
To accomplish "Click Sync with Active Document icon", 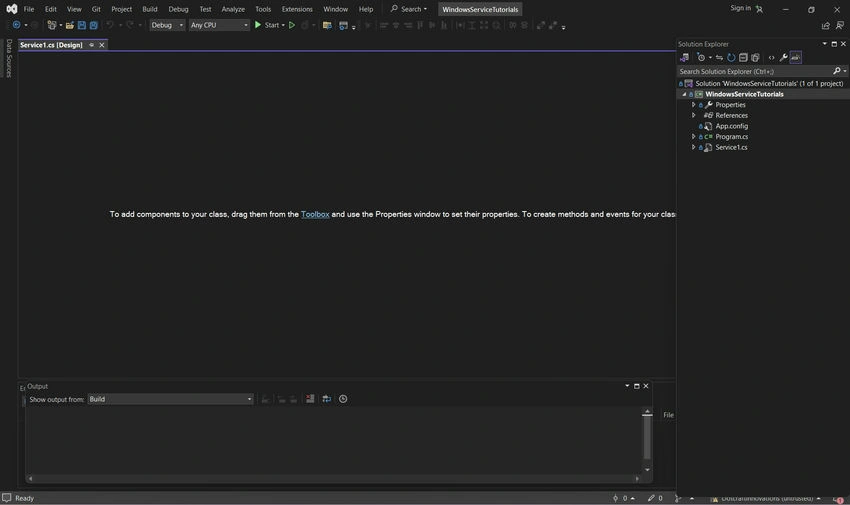I will click(719, 57).
